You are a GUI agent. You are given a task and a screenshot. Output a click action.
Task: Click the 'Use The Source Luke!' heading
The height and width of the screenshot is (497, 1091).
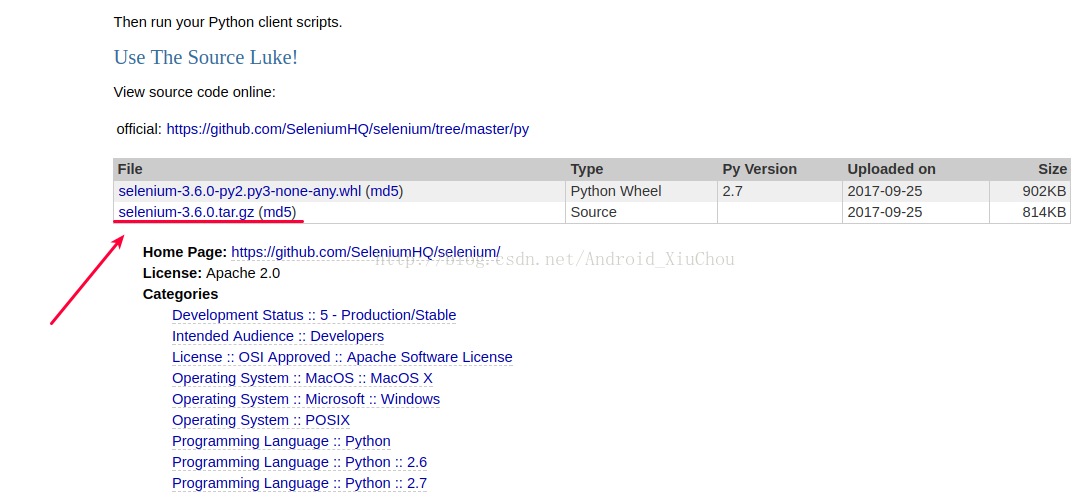[x=206, y=57]
